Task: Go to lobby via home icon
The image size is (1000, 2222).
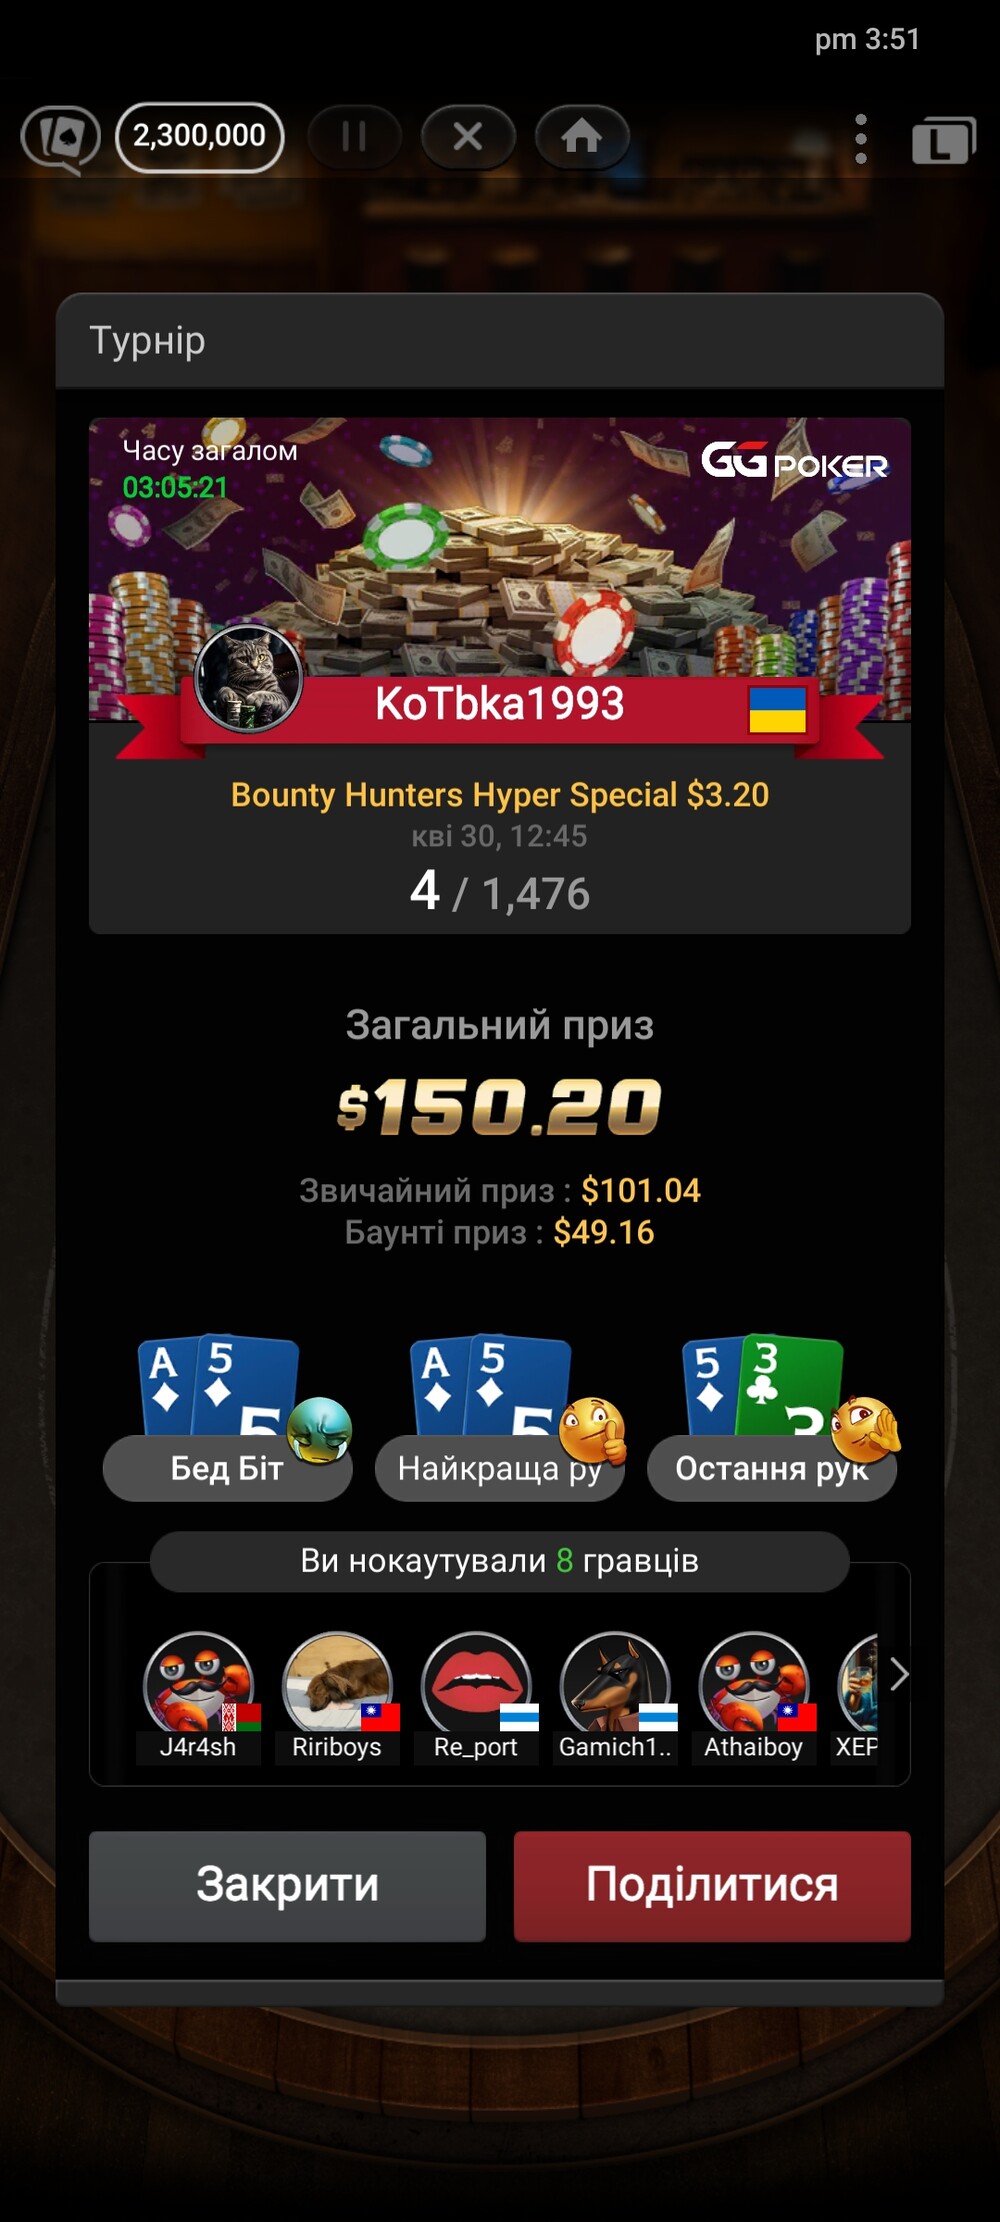Action: 582,136
